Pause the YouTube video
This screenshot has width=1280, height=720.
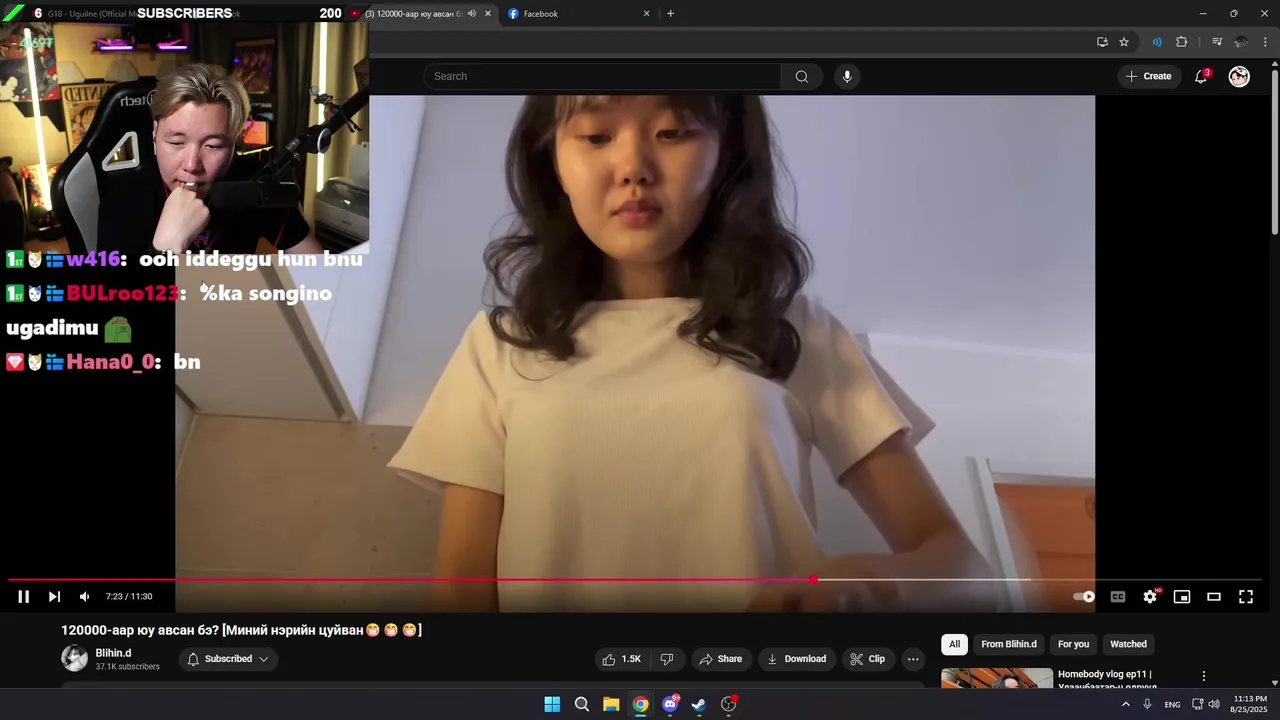24,597
